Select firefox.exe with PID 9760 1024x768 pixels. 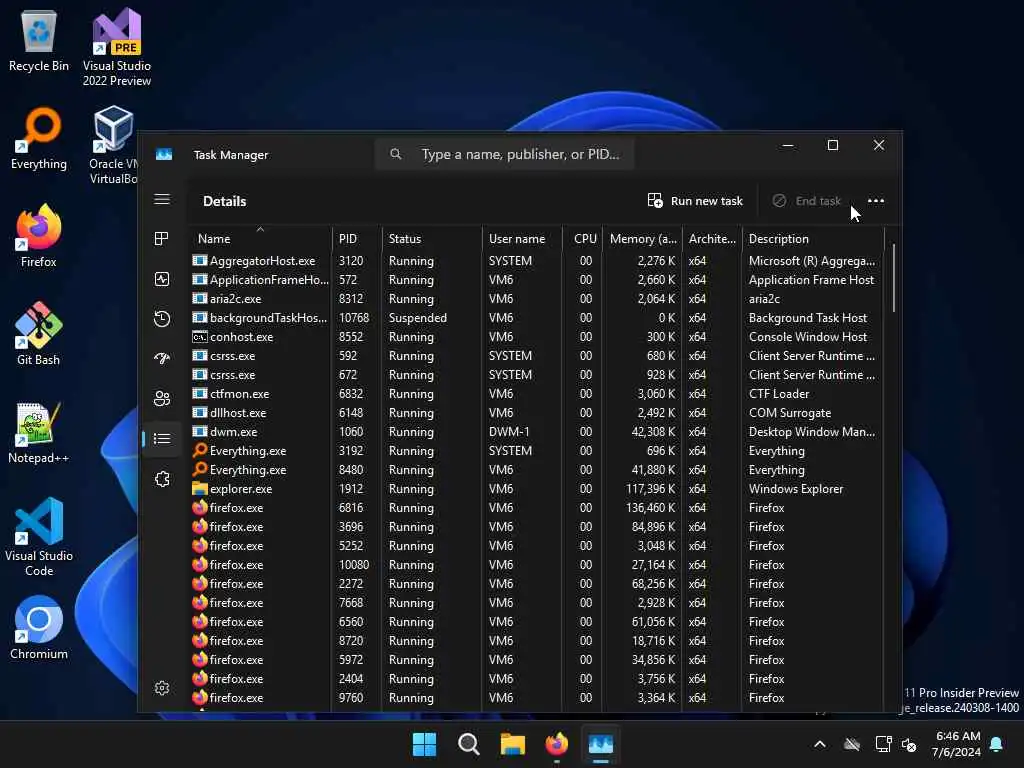pos(537,697)
